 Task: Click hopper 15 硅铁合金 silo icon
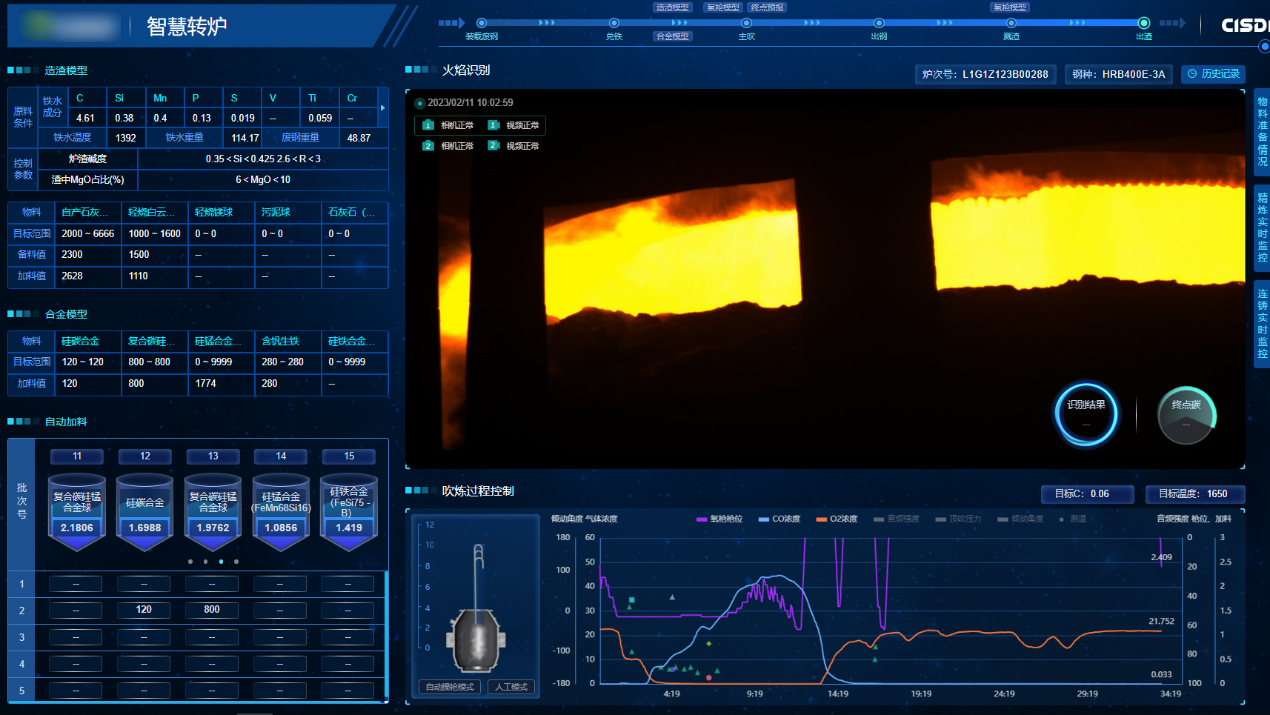[349, 511]
